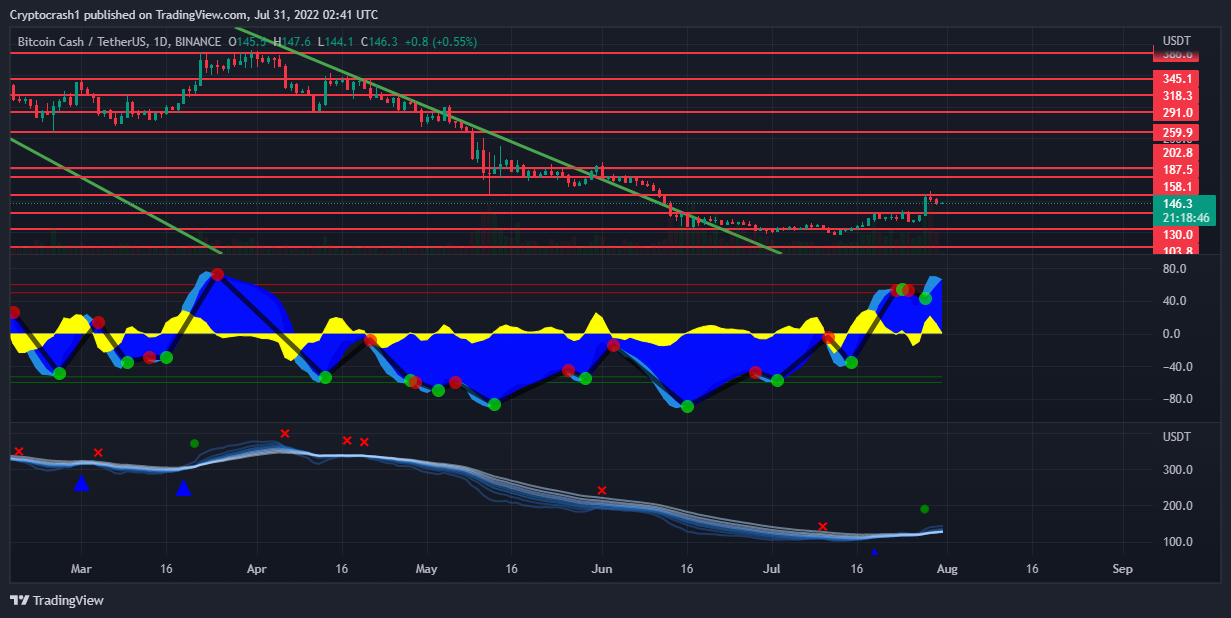Click the close value C146.3 in legend
Screen dimensions: 1231x618
[379, 42]
